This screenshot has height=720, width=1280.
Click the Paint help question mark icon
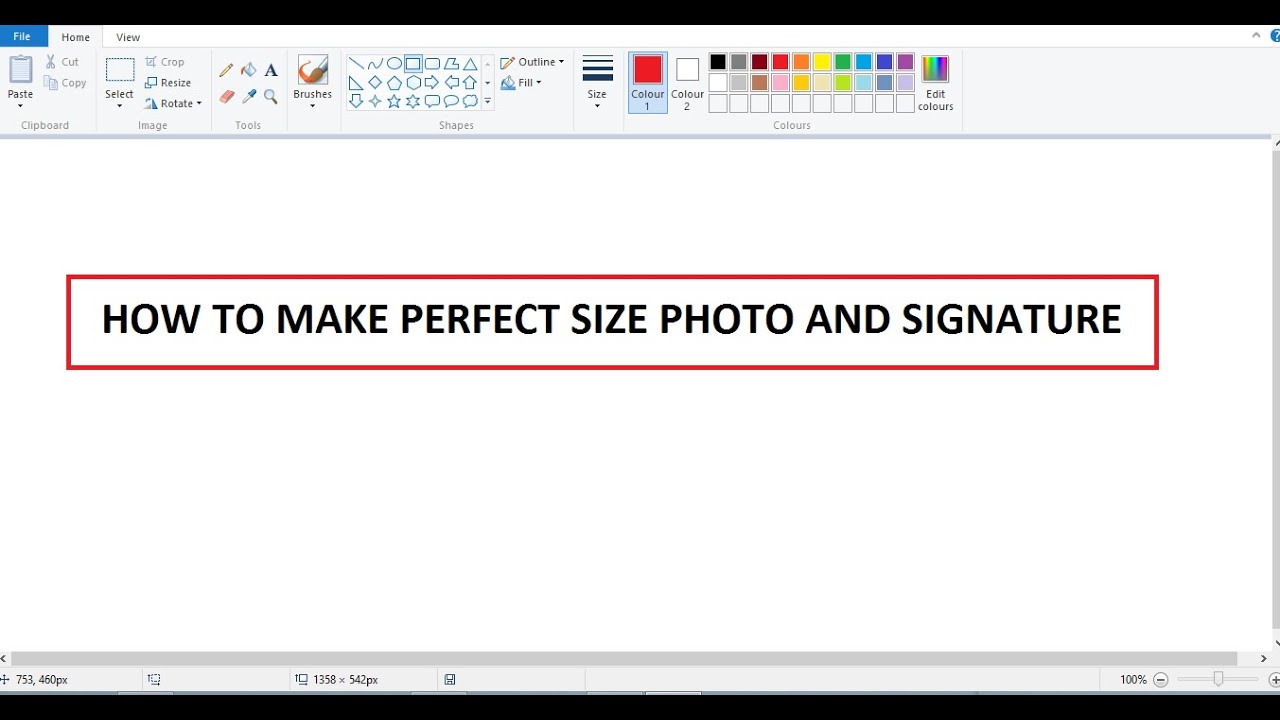pyautogui.click(x=1275, y=35)
